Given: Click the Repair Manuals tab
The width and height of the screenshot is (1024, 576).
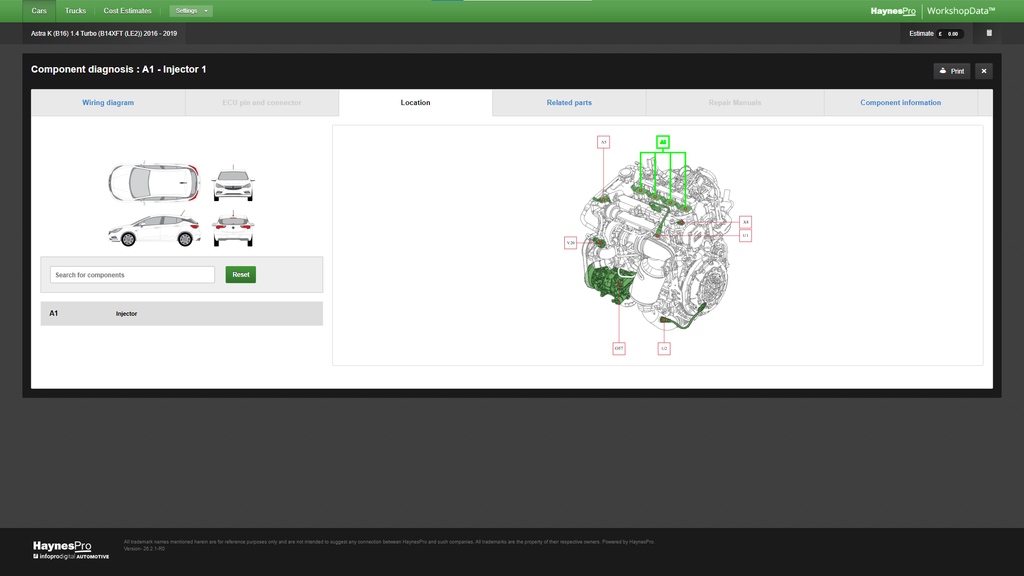Looking at the screenshot, I should click(735, 103).
